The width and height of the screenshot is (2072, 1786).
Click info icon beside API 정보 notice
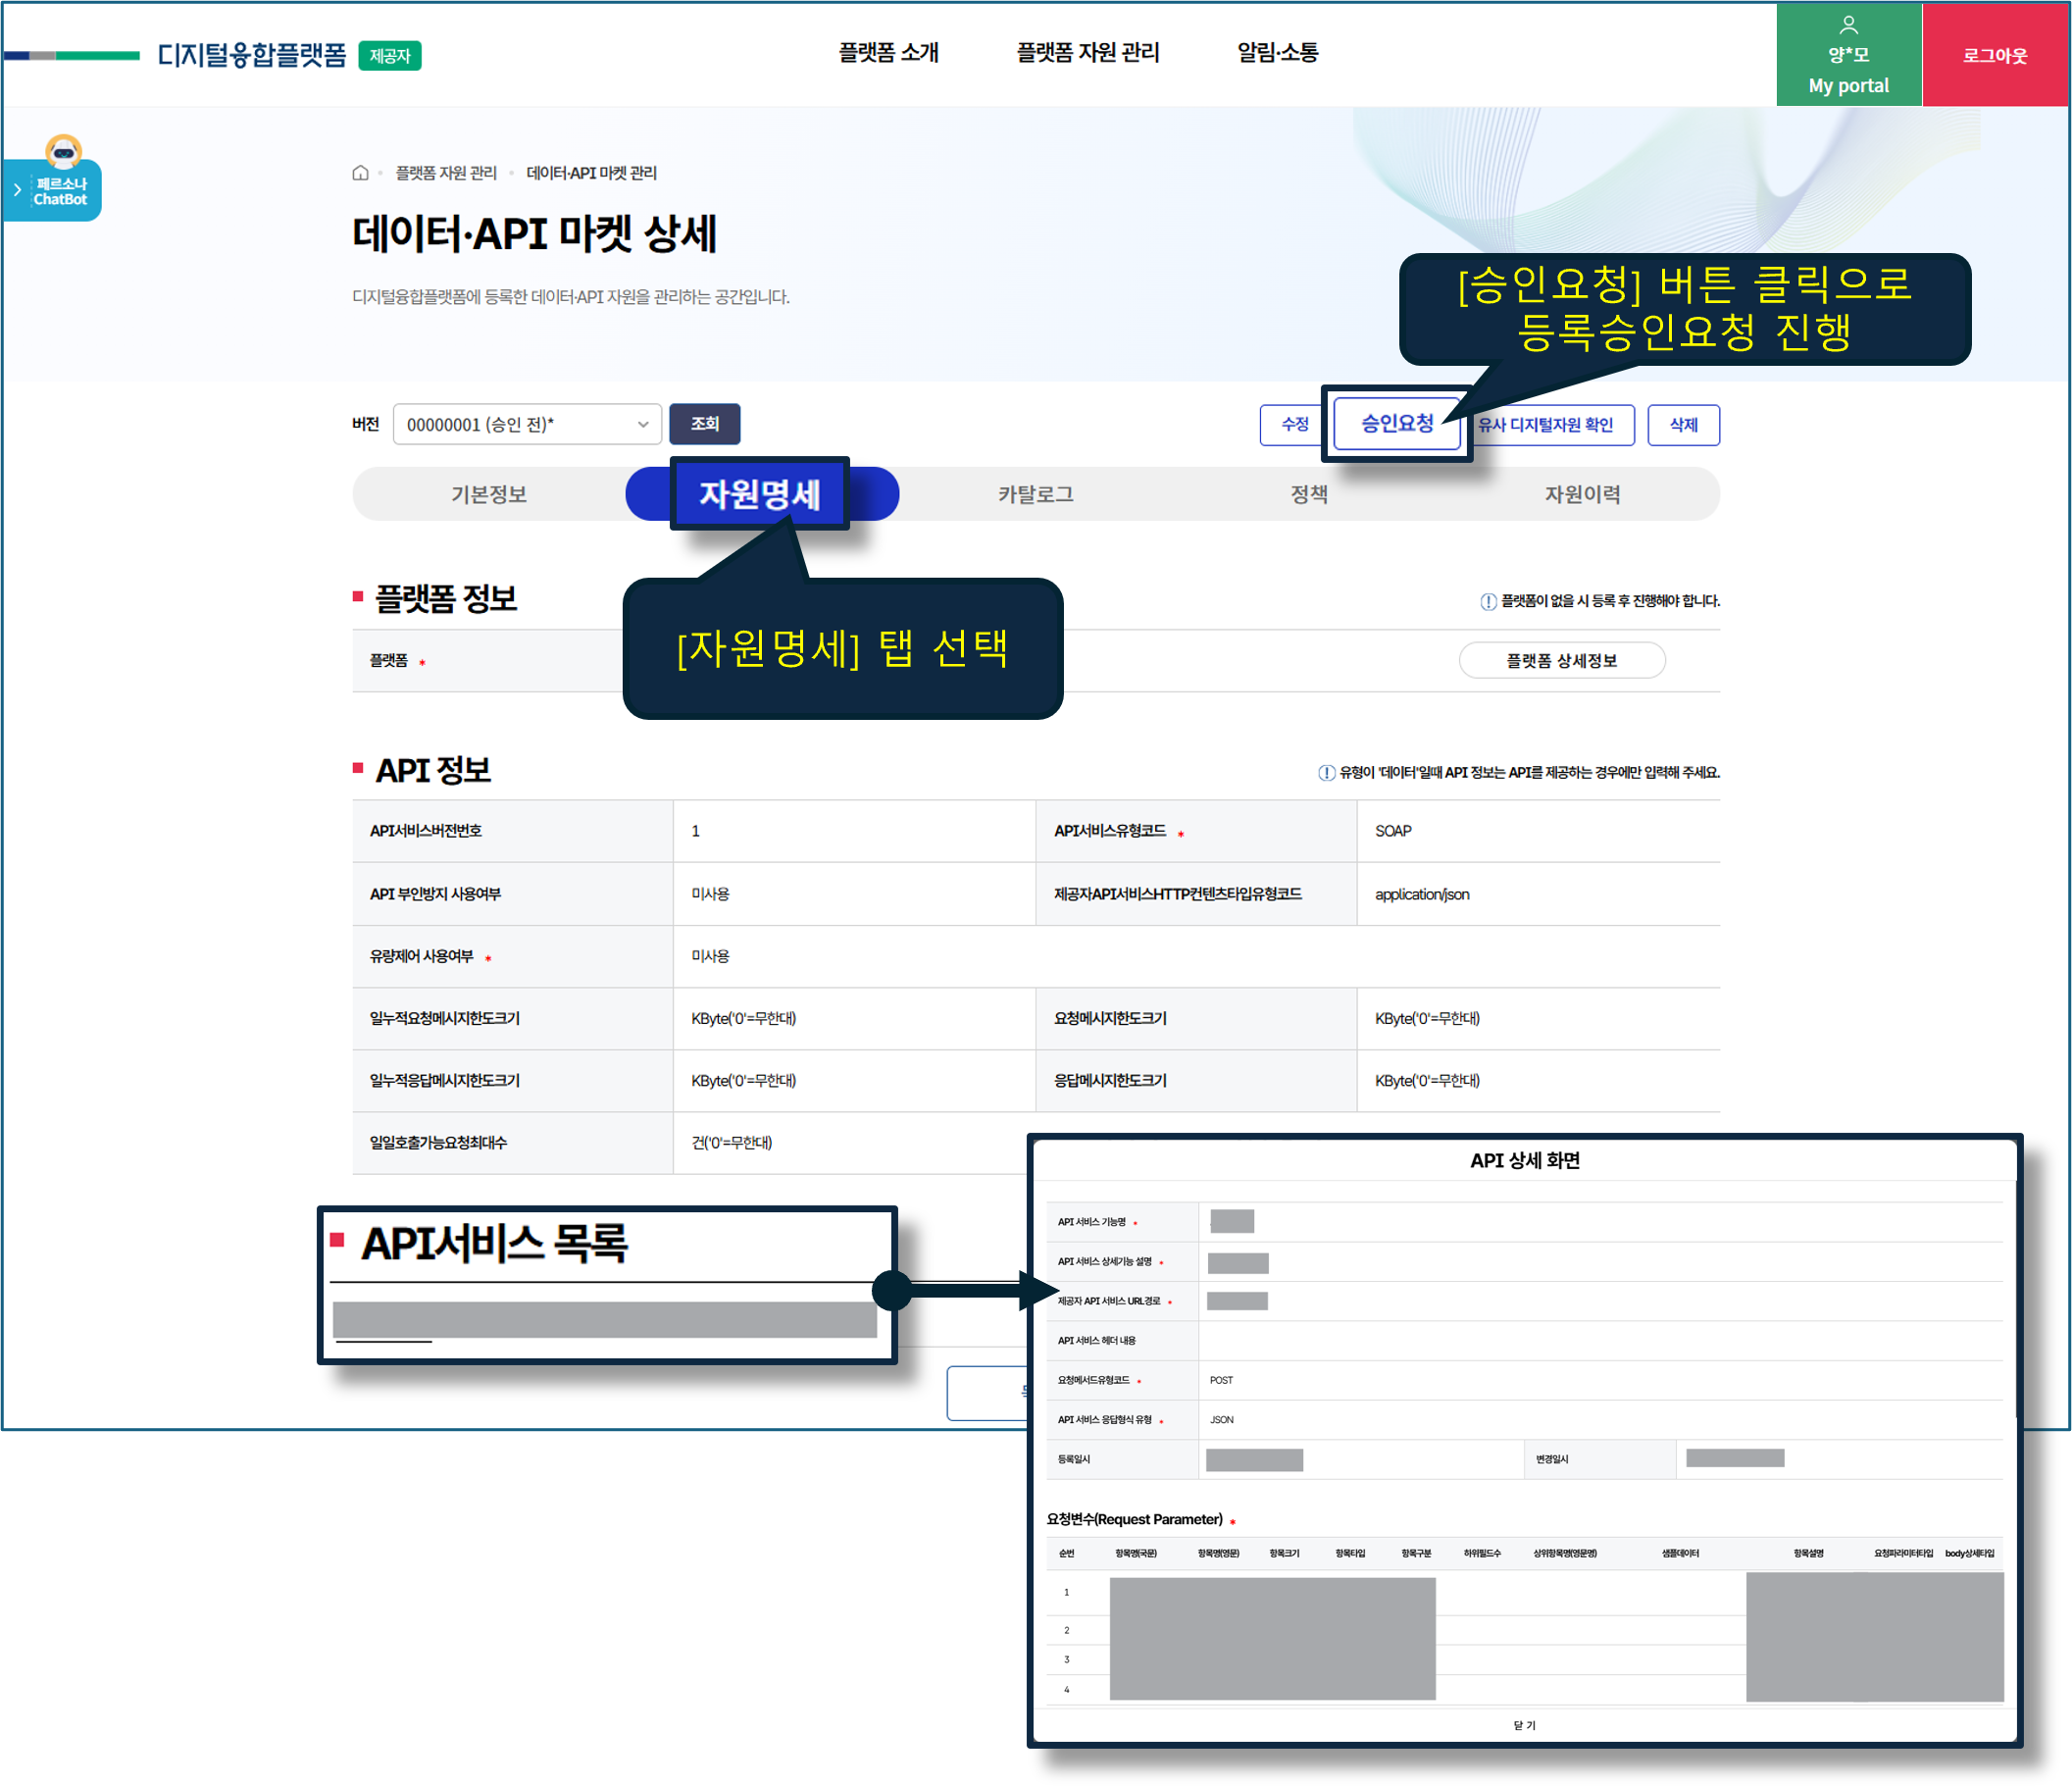pos(1326,773)
